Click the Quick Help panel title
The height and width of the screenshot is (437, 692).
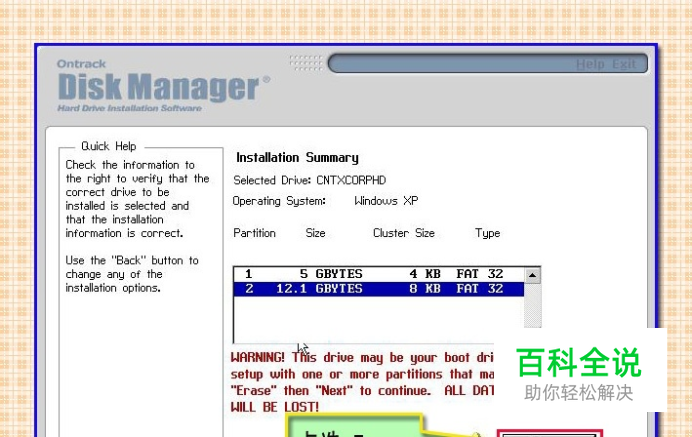tap(109, 146)
